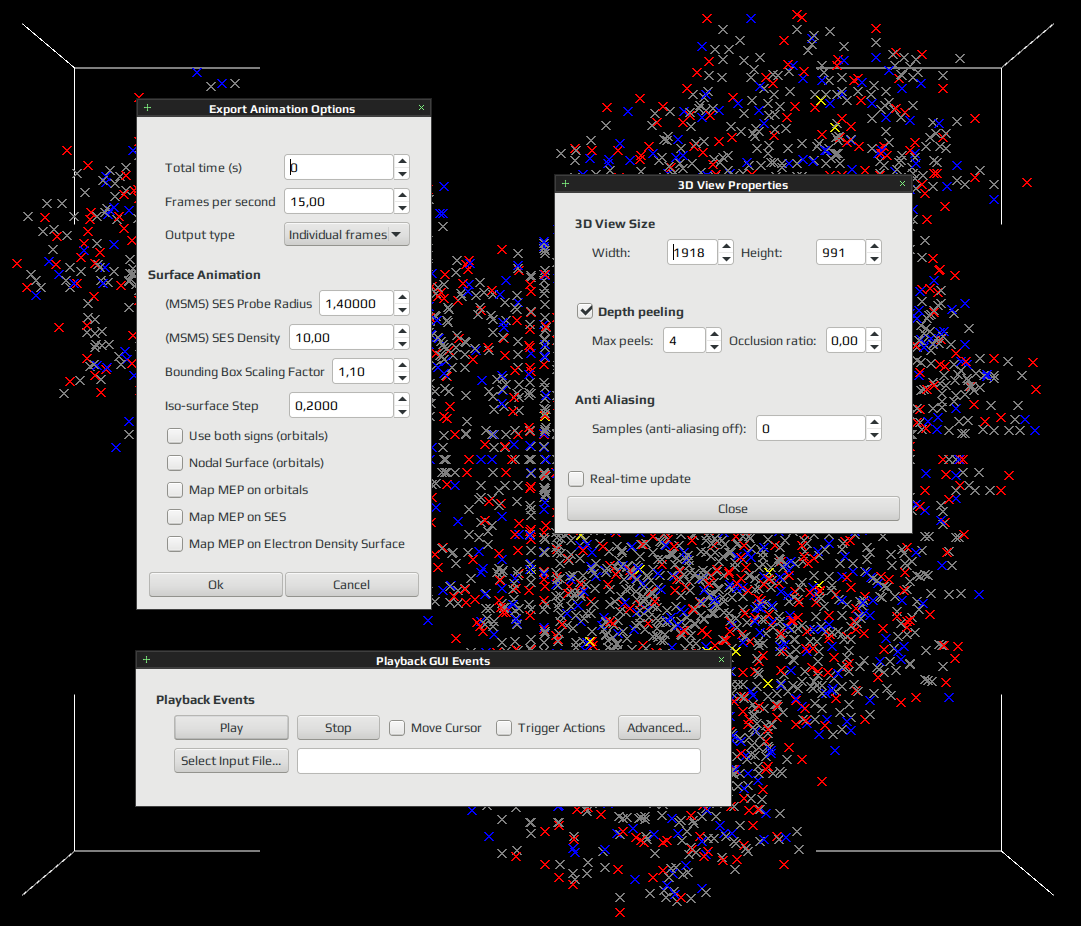Enable Use both signs (orbitals) checkbox
Image resolution: width=1081 pixels, height=926 pixels.
[175, 436]
